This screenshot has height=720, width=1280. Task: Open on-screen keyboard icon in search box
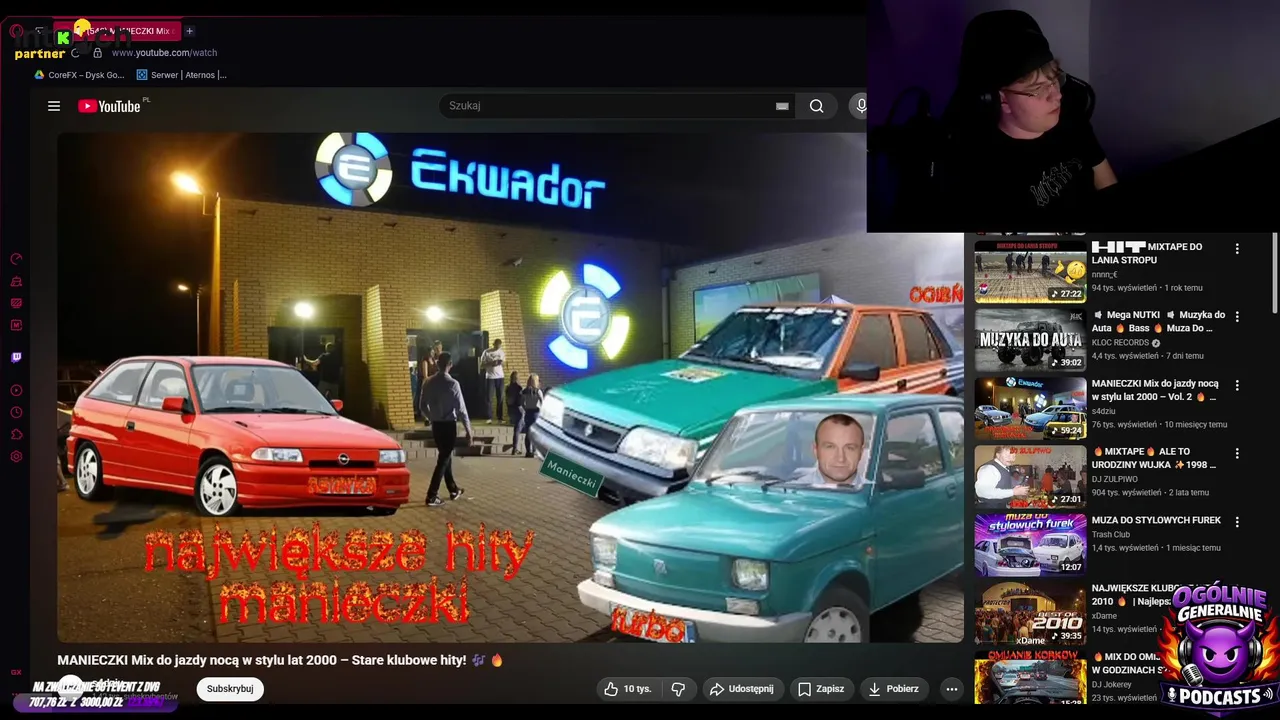click(x=782, y=106)
